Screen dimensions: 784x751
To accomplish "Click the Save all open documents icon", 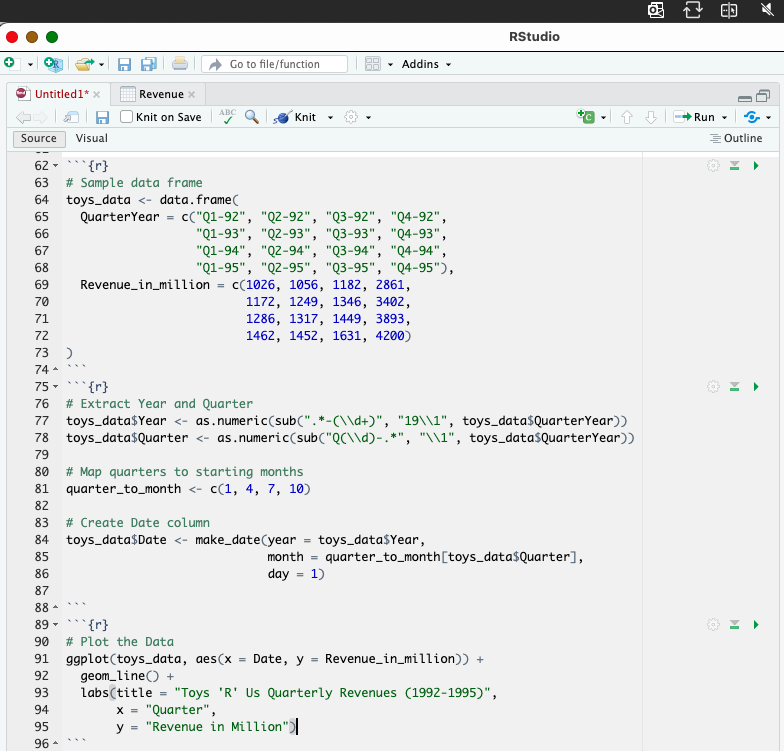I will coord(149,64).
